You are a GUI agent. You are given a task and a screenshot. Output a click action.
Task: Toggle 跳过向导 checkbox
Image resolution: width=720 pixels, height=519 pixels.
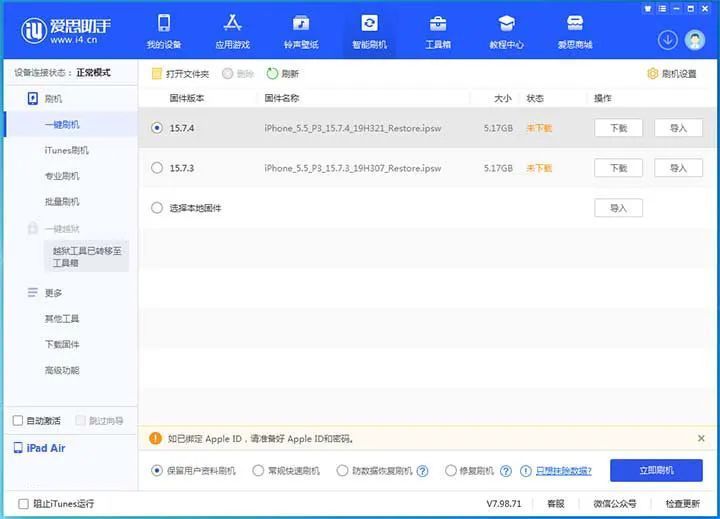80,420
